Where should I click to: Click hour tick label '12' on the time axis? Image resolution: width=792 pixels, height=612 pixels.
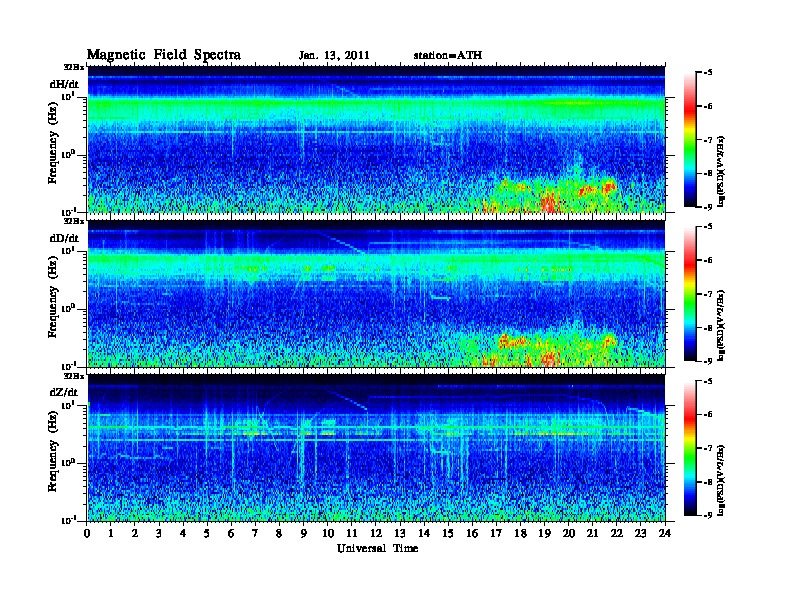click(x=376, y=533)
